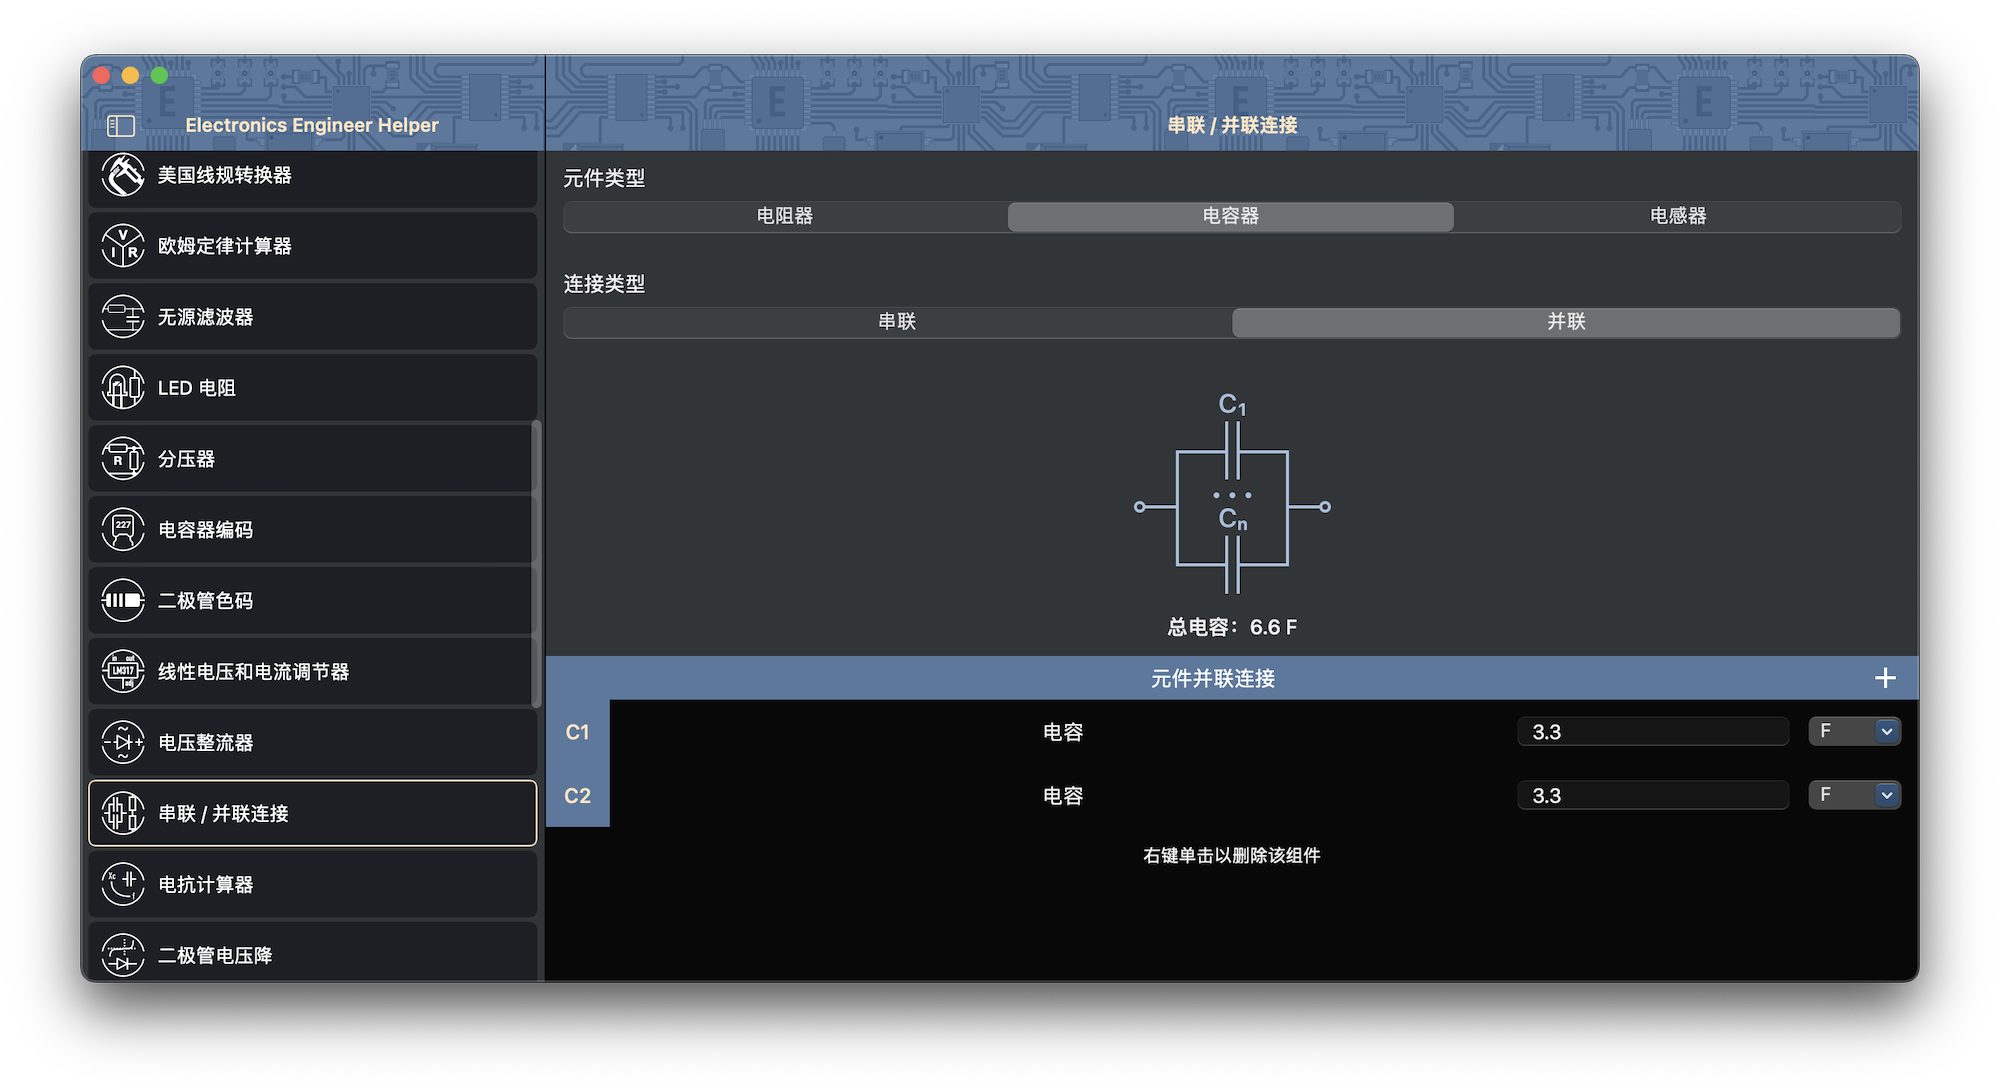Select 电感器 as the component type
This screenshot has width=2000, height=1089.
pos(1676,216)
